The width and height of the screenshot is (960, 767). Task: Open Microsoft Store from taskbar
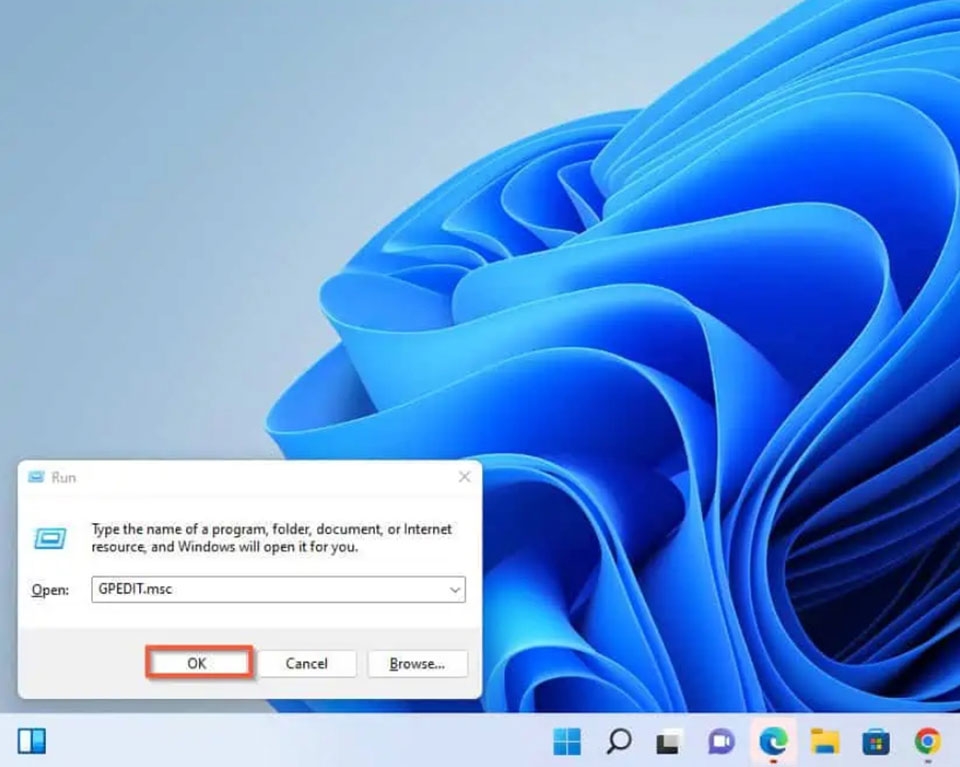[x=876, y=742]
